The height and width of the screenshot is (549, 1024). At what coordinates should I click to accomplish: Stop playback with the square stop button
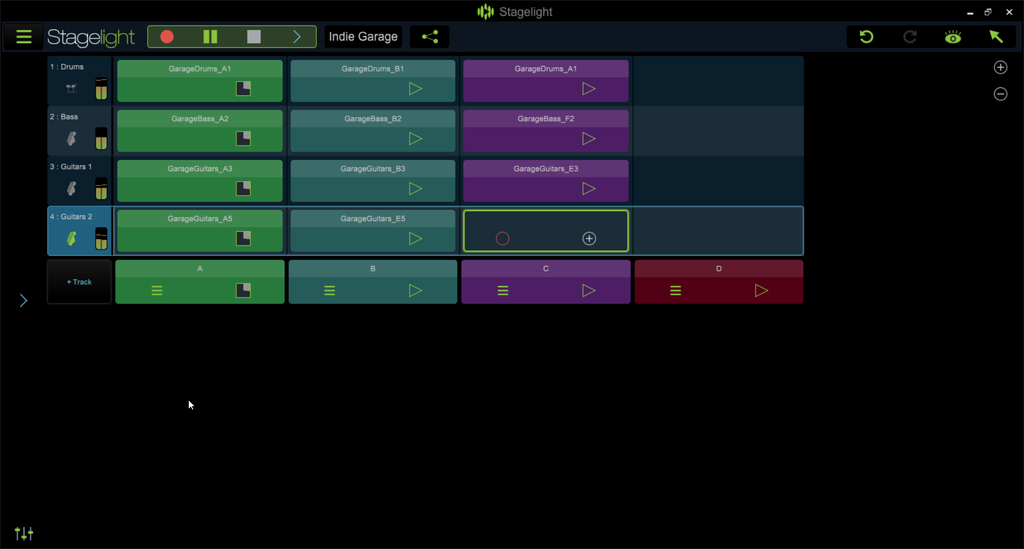(x=254, y=37)
